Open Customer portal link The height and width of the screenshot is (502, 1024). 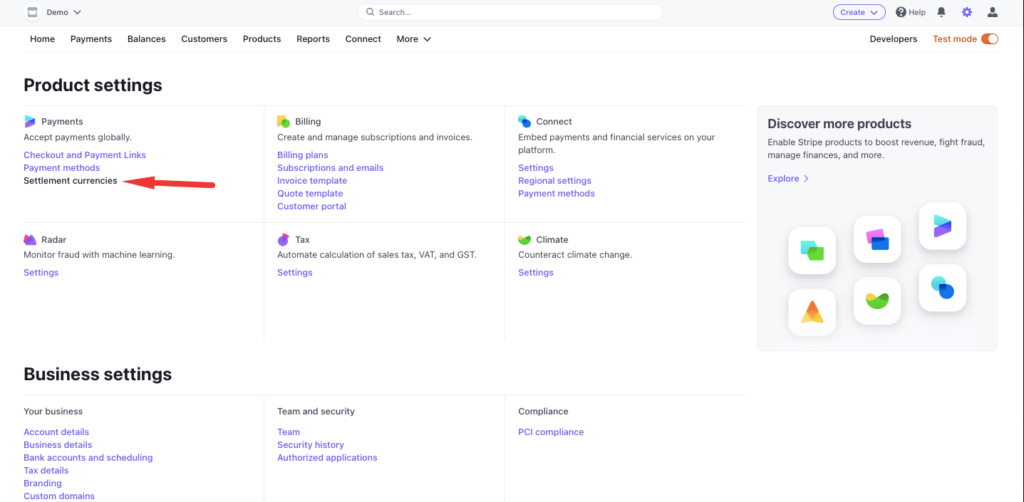(x=312, y=206)
